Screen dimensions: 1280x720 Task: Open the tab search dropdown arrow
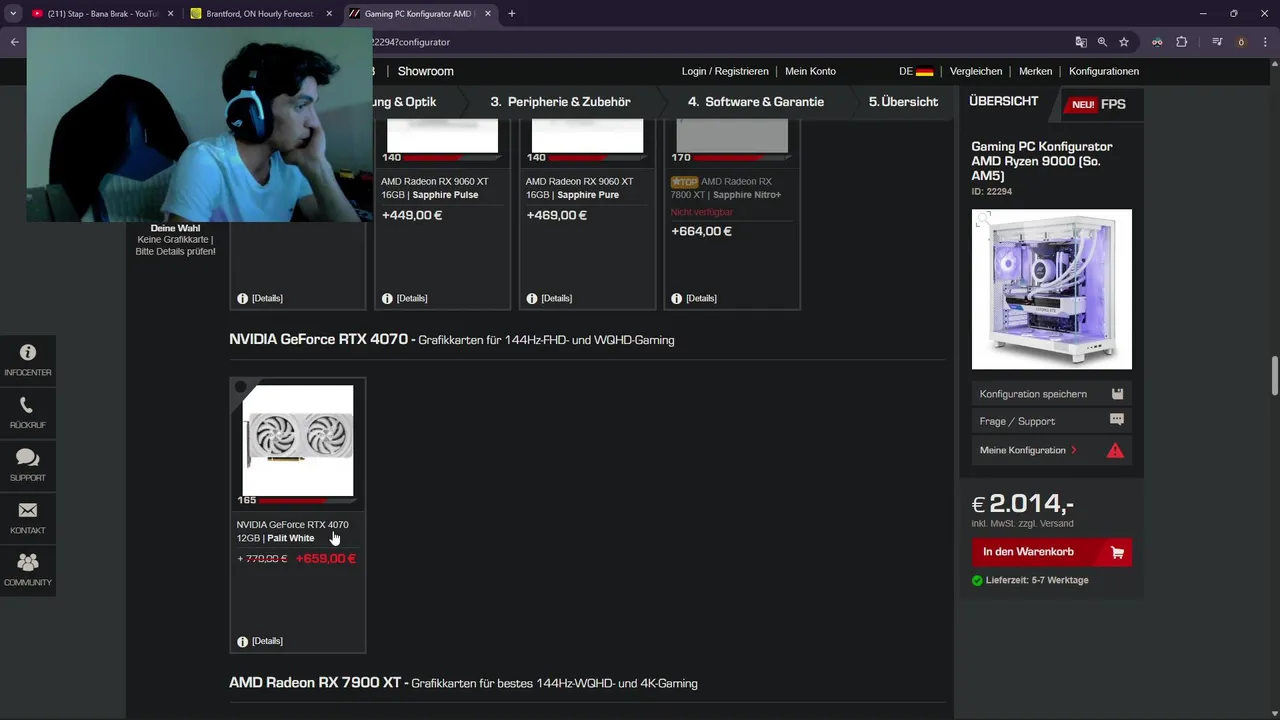(12, 14)
